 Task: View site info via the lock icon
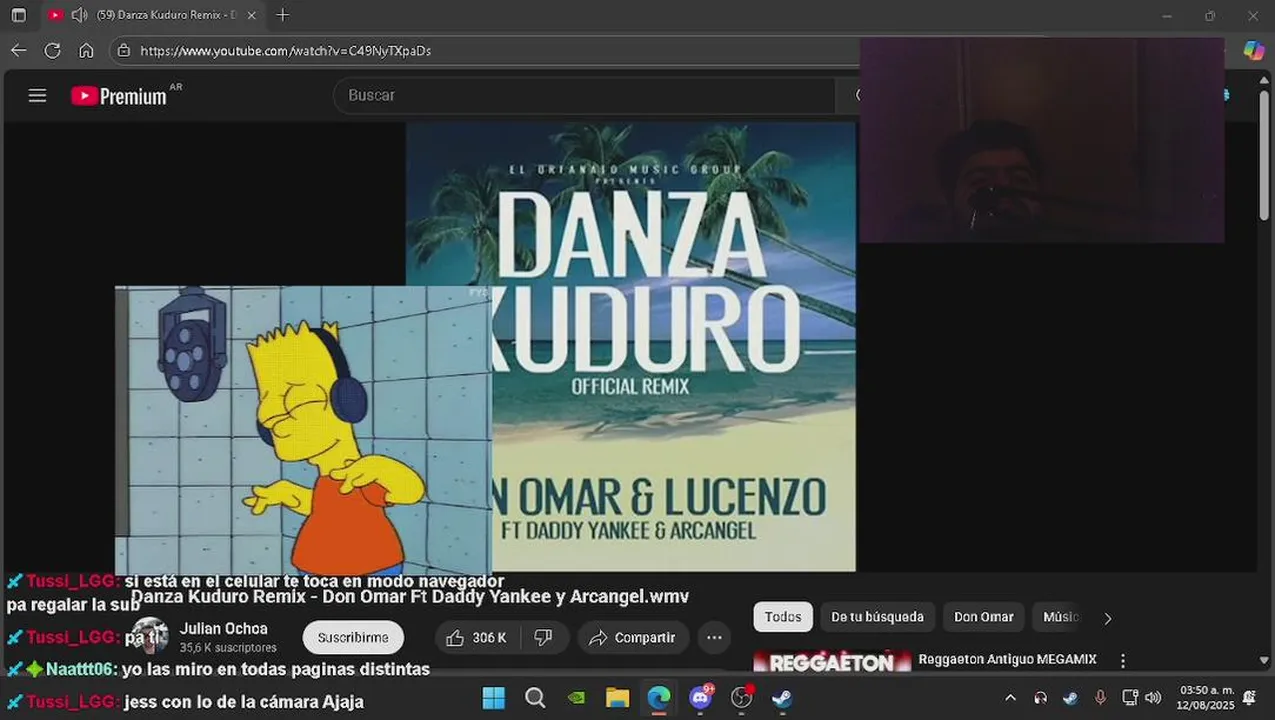click(x=123, y=50)
